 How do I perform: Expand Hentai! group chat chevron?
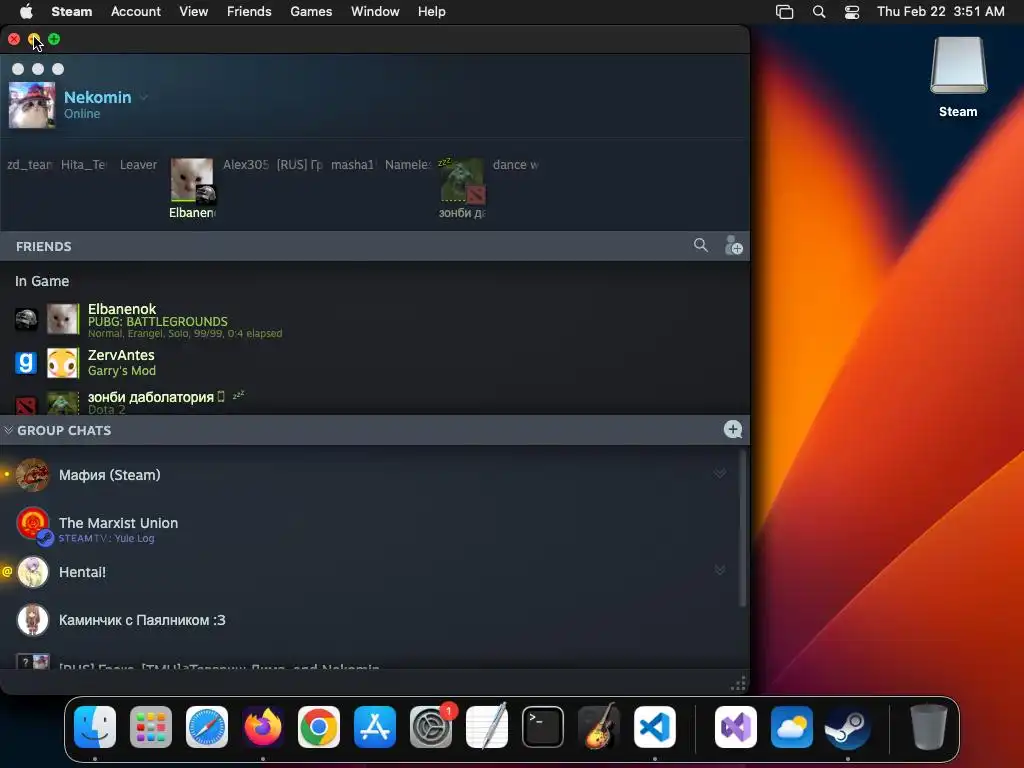720,570
